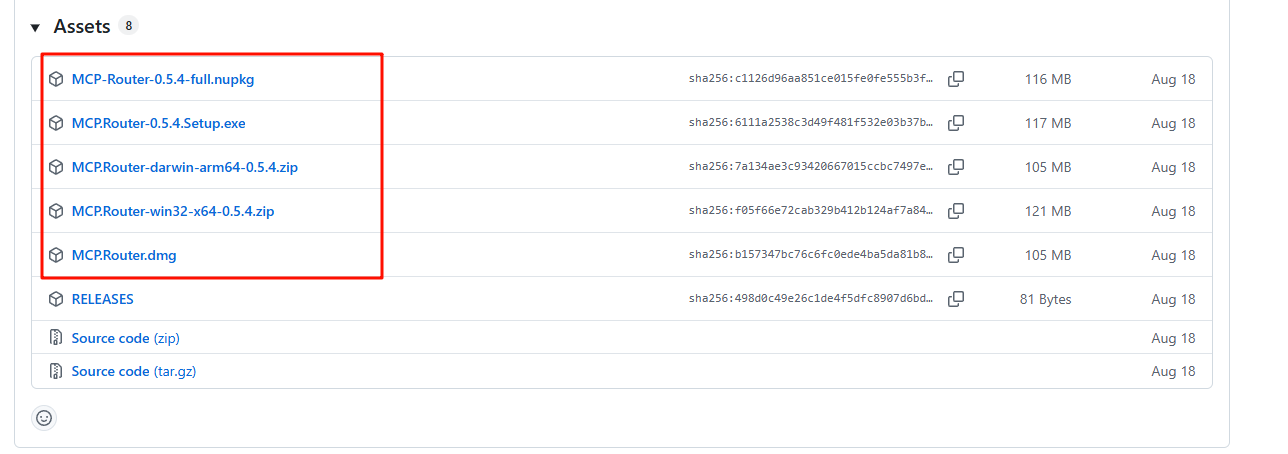Download MCP-Router-0.5.4-full.nupkg
The width and height of the screenshot is (1288, 454).
point(163,79)
